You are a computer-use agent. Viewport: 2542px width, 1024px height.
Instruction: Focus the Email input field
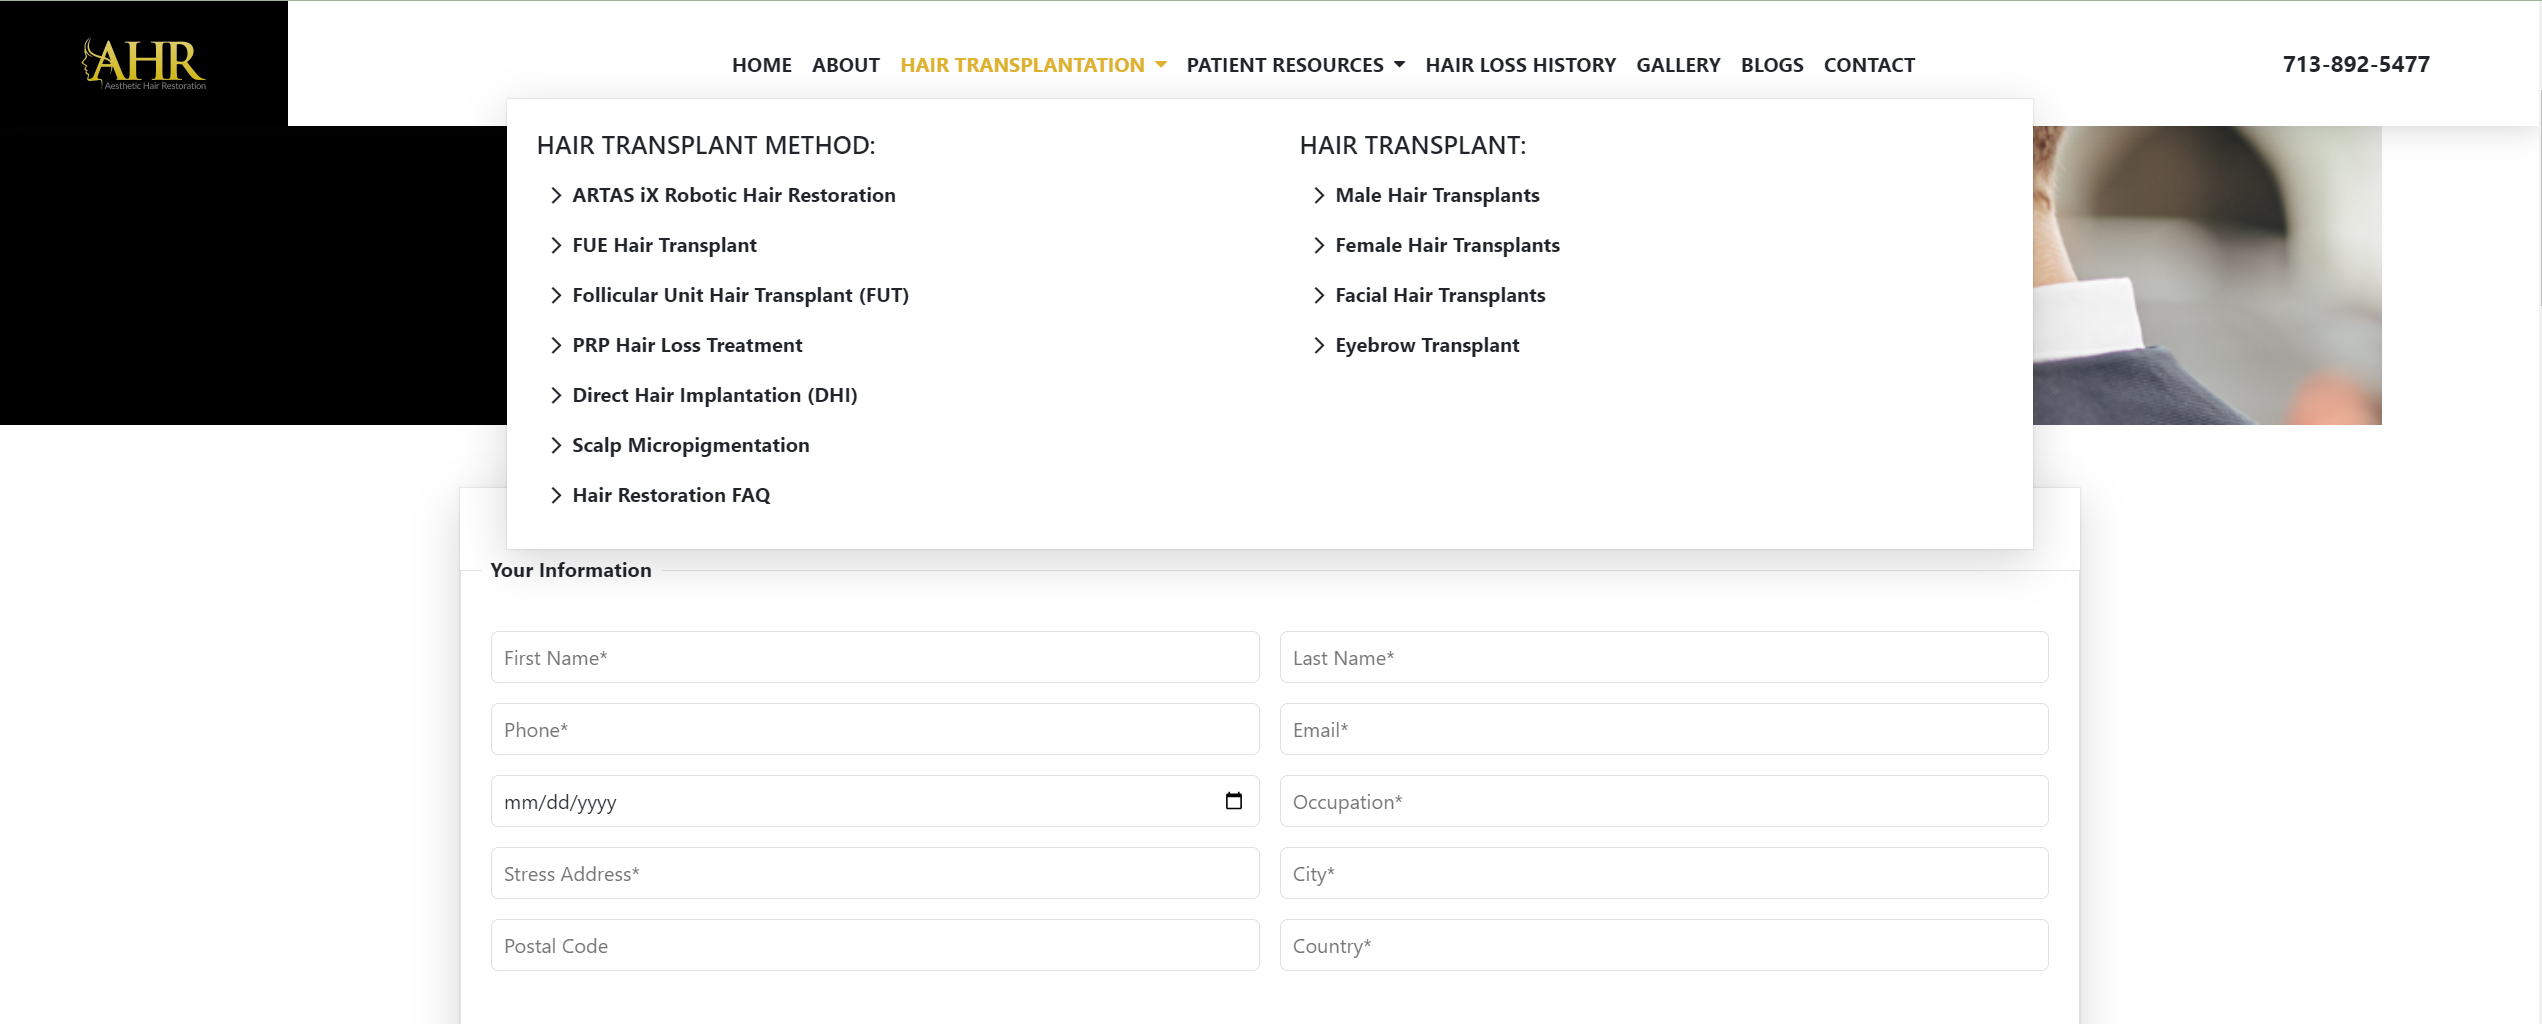point(1663,730)
